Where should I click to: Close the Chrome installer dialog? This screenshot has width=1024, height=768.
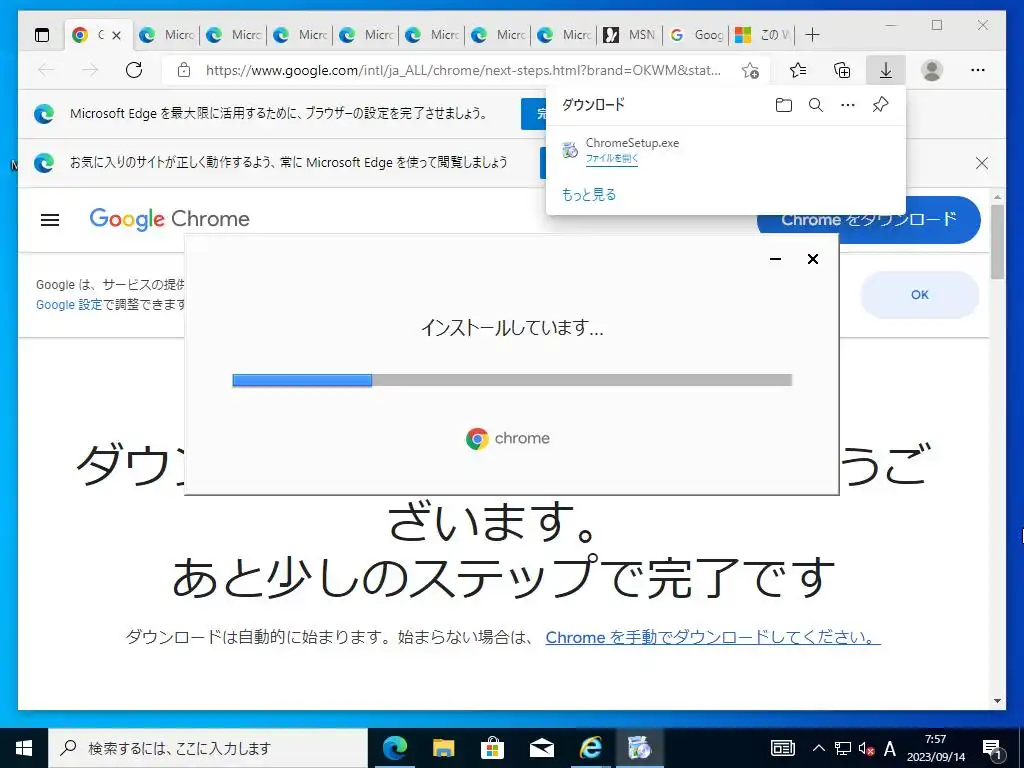click(x=813, y=259)
